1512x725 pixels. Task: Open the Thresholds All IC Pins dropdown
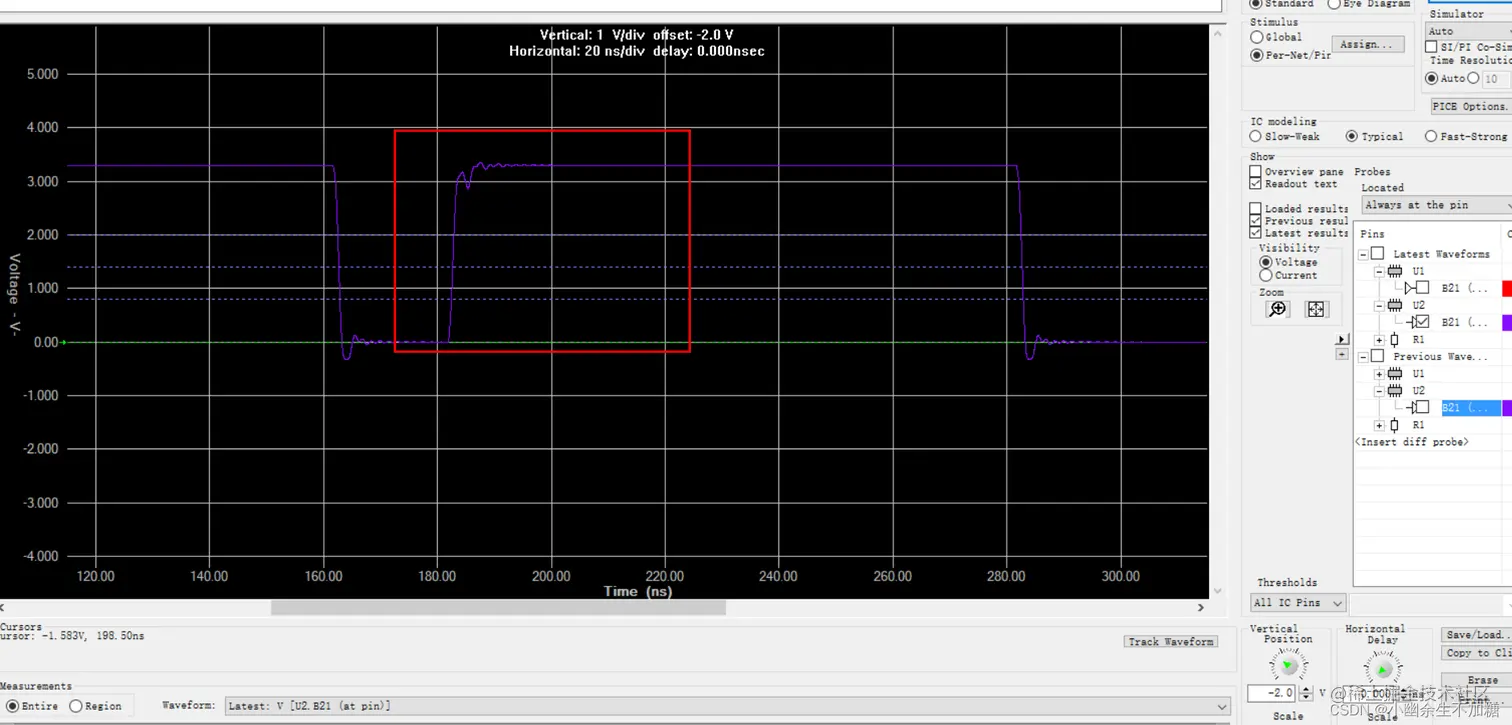(x=1298, y=603)
